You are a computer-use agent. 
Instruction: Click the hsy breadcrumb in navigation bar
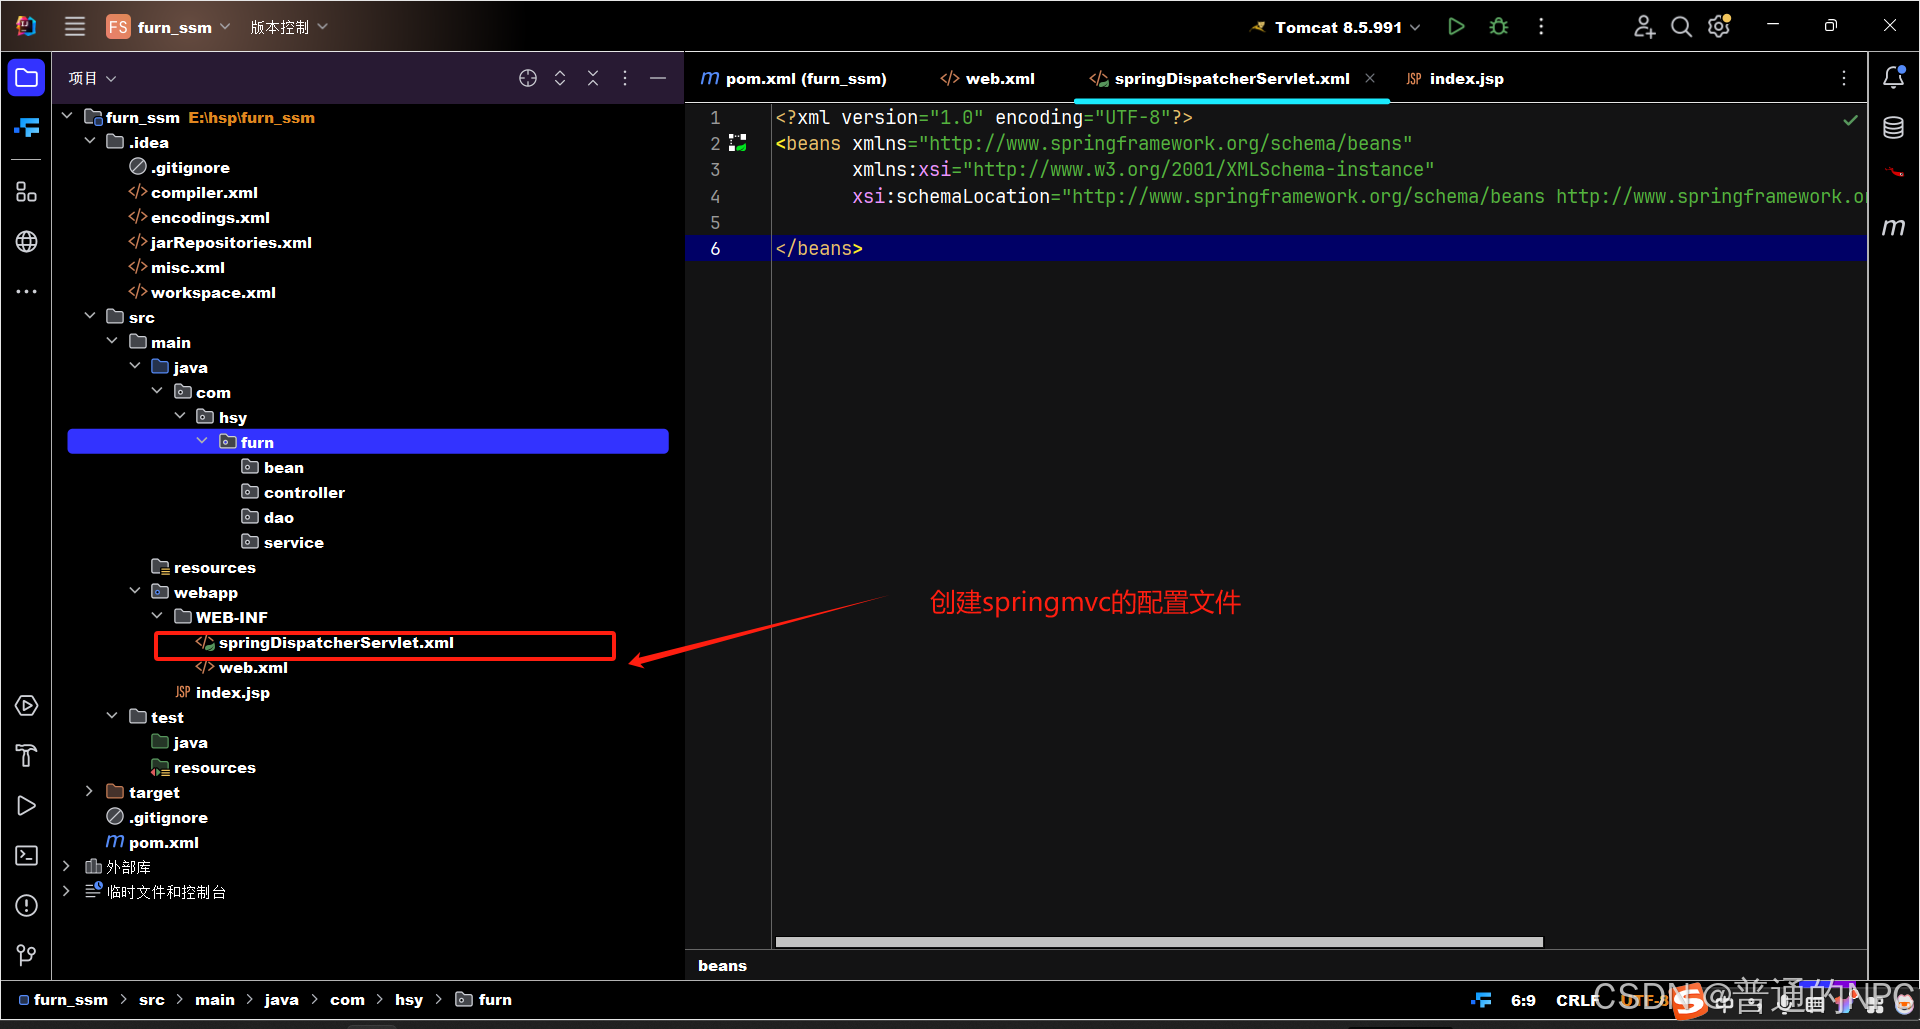pyautogui.click(x=409, y=1000)
